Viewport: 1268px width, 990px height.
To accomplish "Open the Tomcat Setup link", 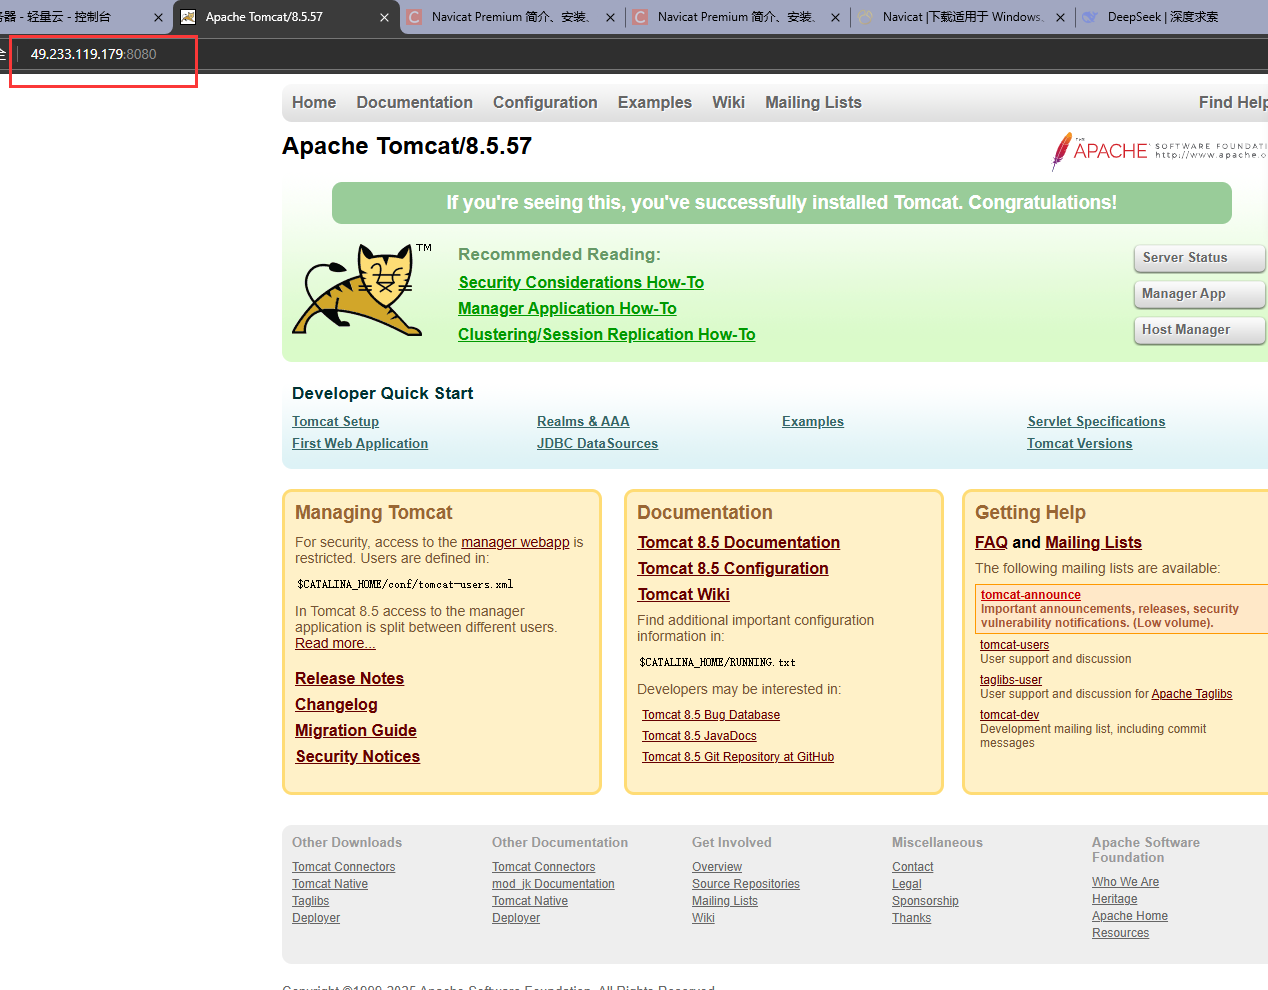I will click(335, 422).
